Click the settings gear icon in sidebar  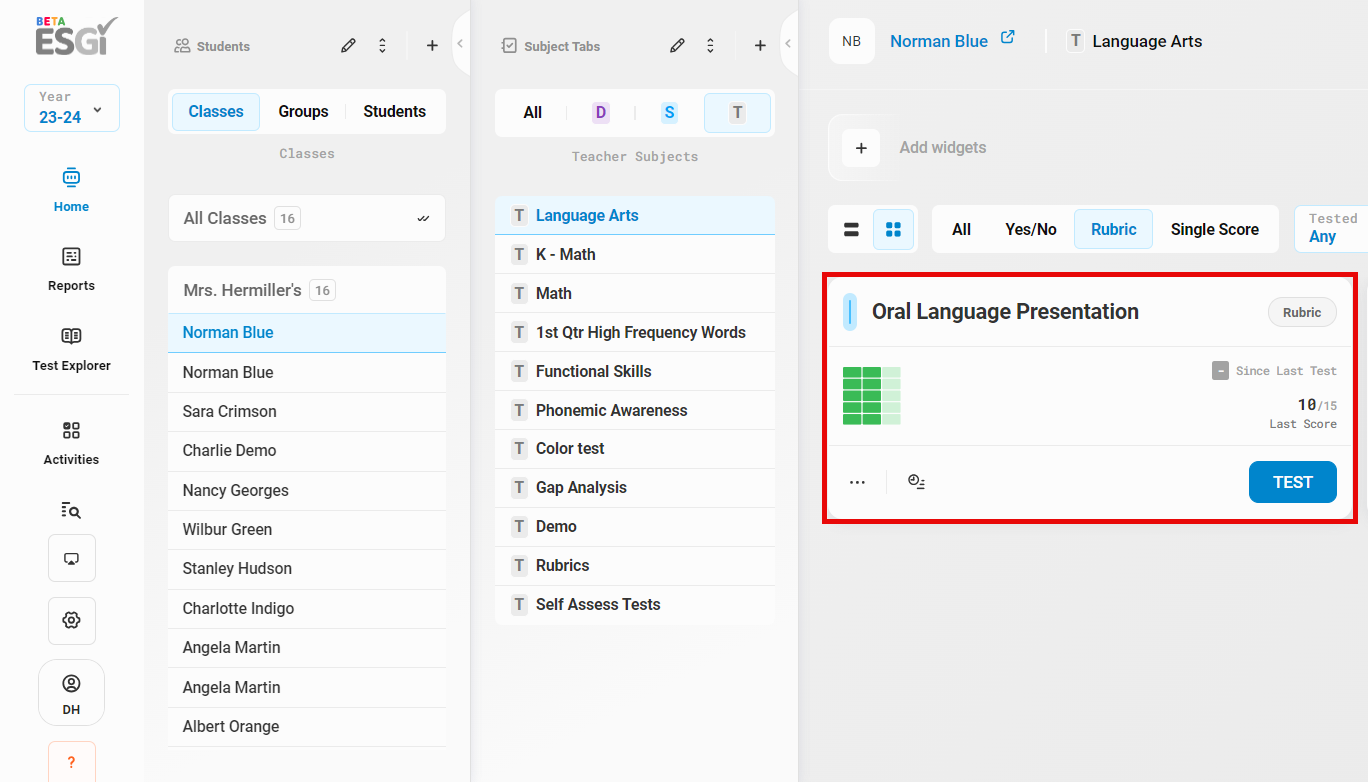pos(71,620)
